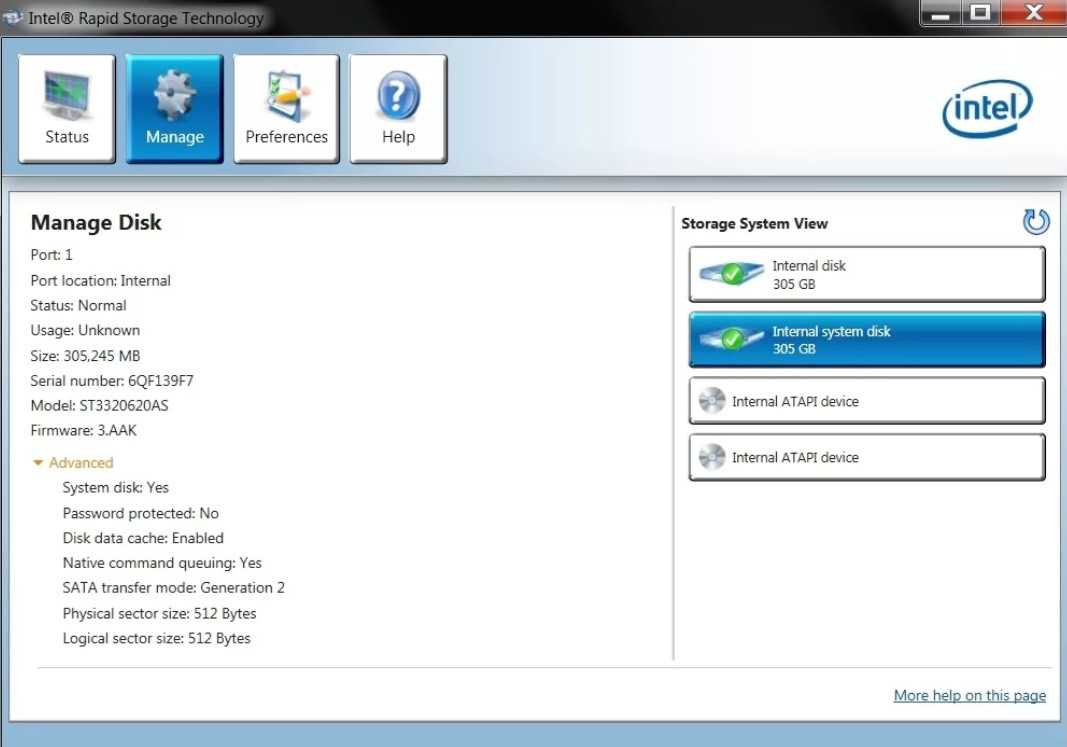Minimize the Intel Rapid Storage window
This screenshot has height=747, width=1067.
click(940, 13)
